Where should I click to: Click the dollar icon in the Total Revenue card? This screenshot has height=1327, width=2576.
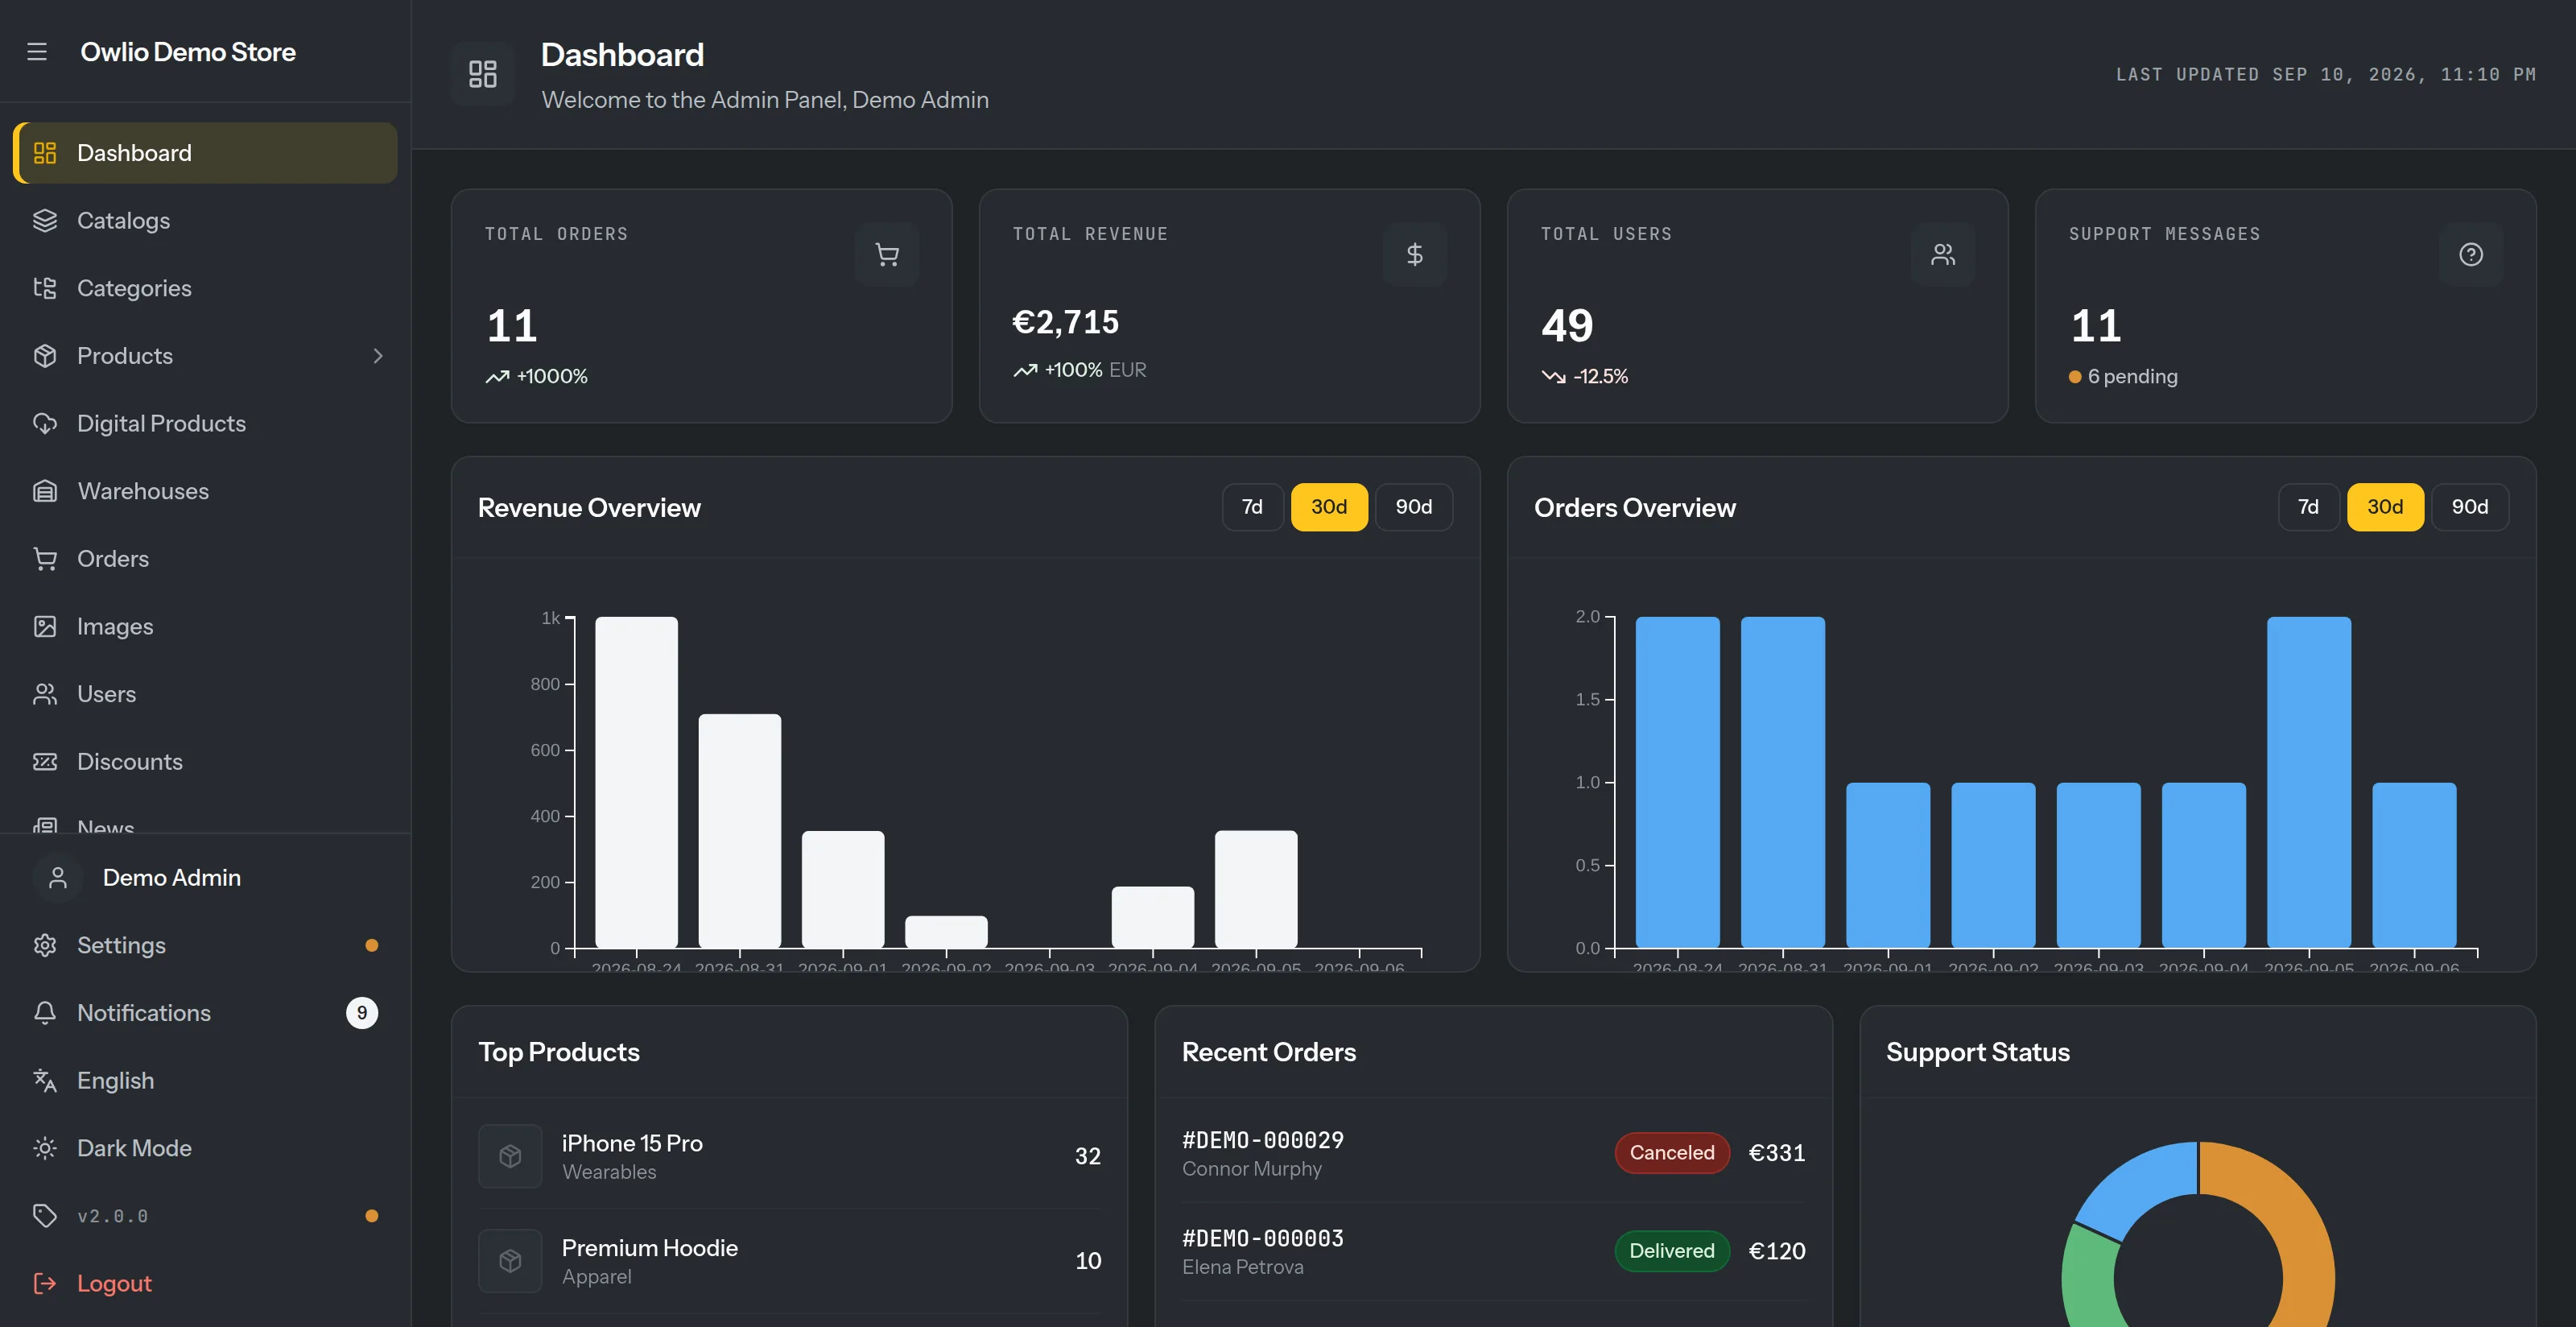[1415, 255]
